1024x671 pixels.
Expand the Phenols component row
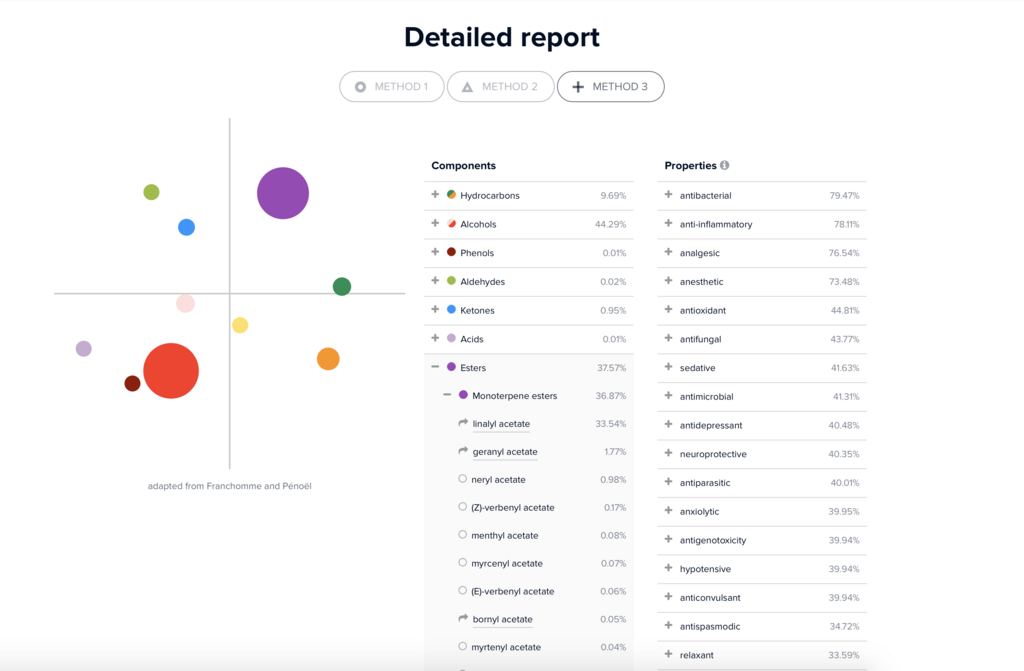[435, 252]
